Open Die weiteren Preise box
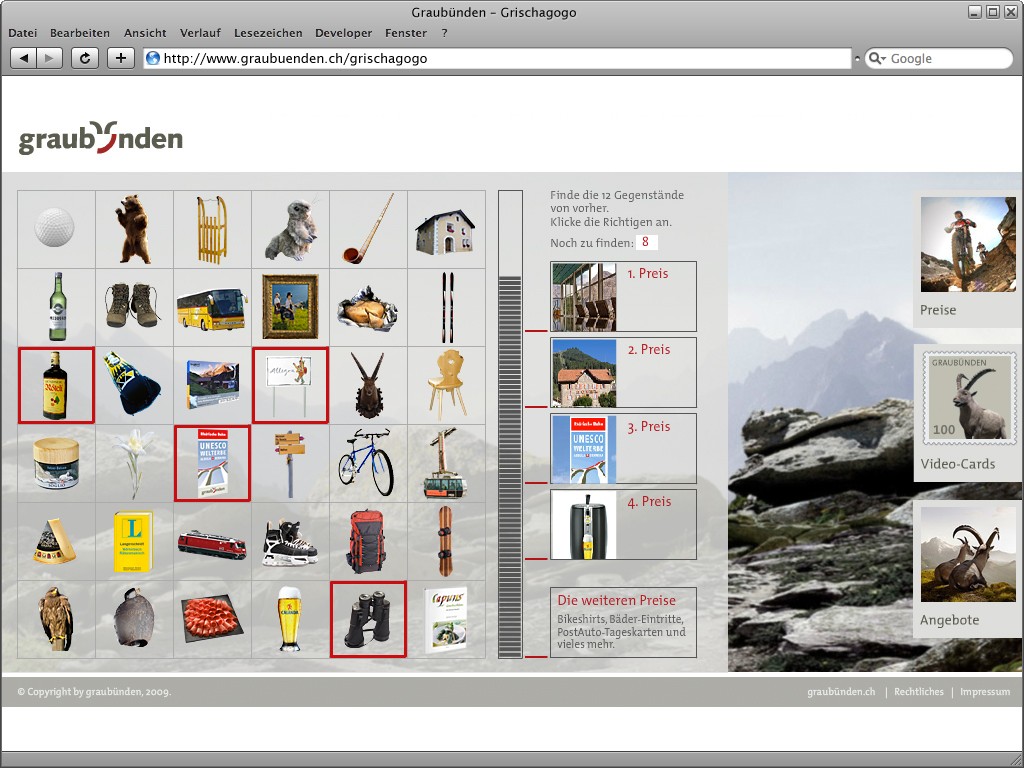The width and height of the screenshot is (1024, 768). pyautogui.click(x=623, y=622)
